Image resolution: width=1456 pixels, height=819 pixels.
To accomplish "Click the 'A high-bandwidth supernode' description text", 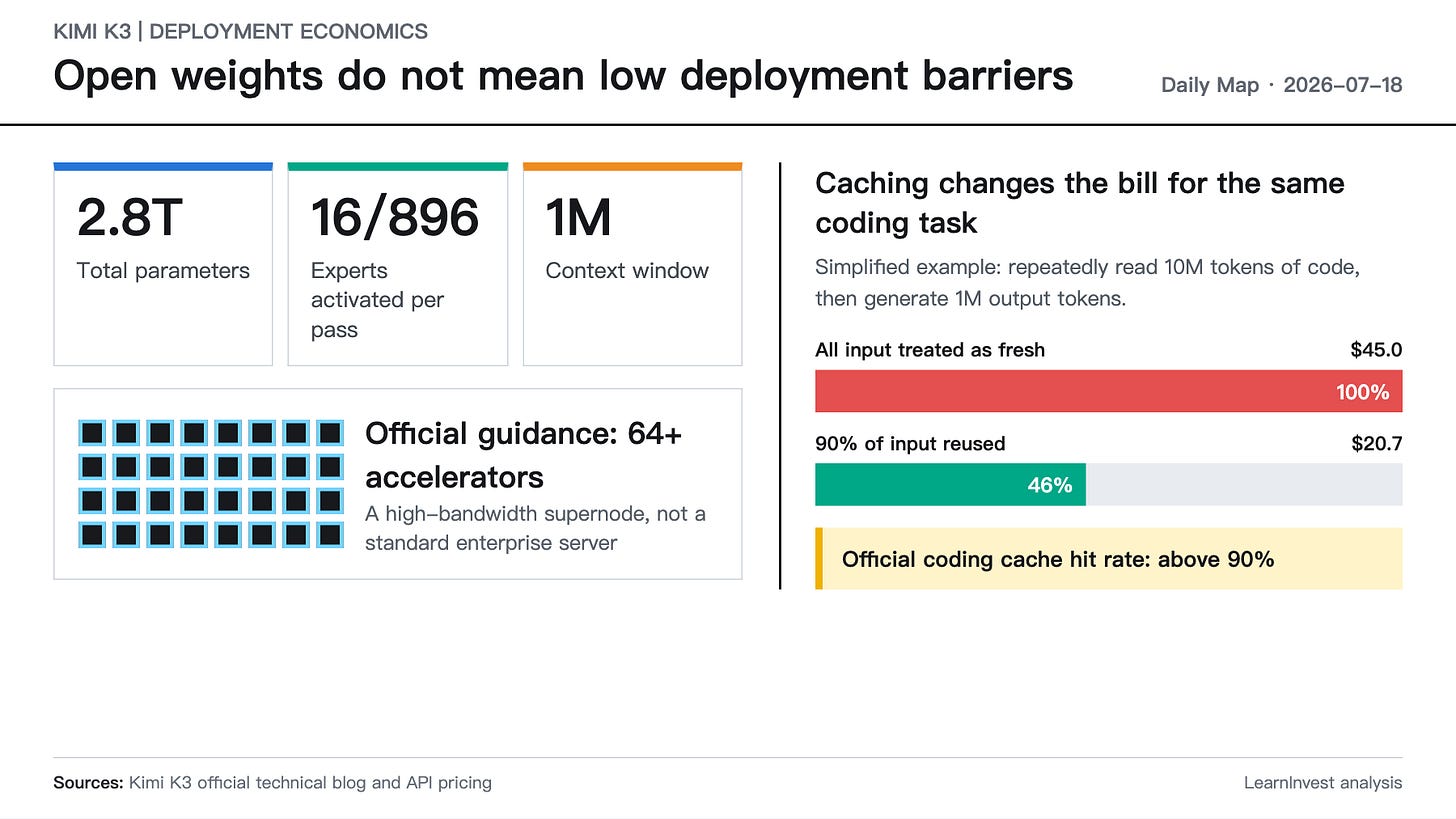I will pyautogui.click(x=535, y=528).
